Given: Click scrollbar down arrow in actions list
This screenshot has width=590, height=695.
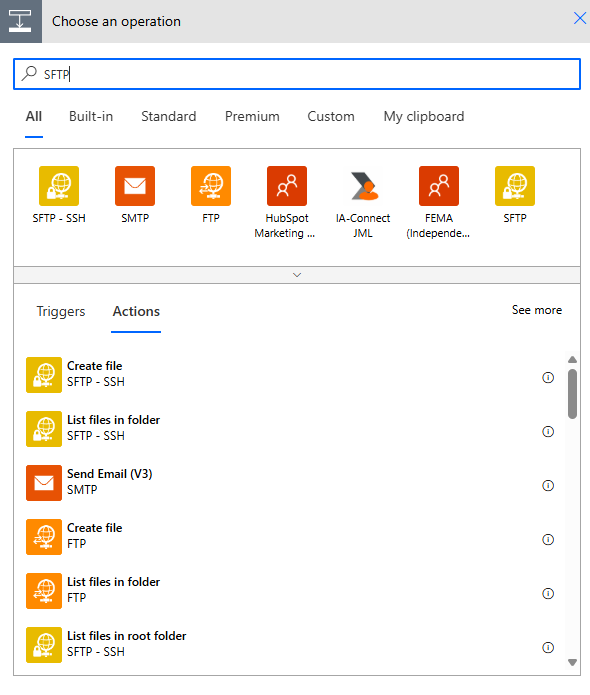Looking at the screenshot, I should [x=572, y=662].
